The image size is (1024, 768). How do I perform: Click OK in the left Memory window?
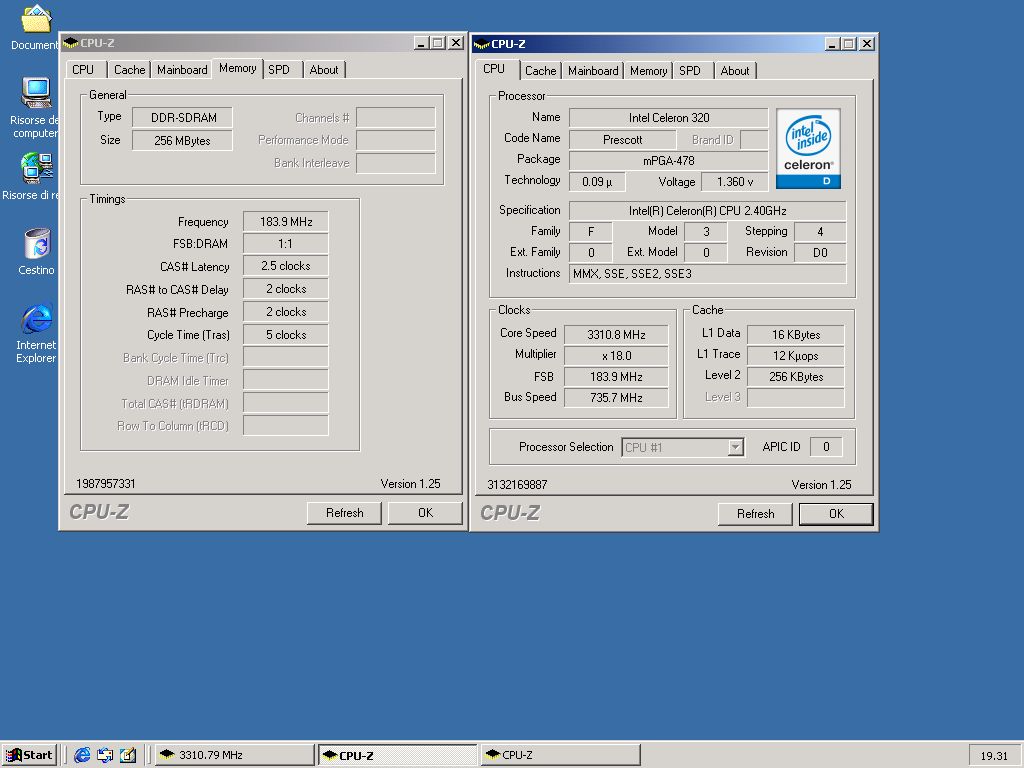tap(425, 513)
